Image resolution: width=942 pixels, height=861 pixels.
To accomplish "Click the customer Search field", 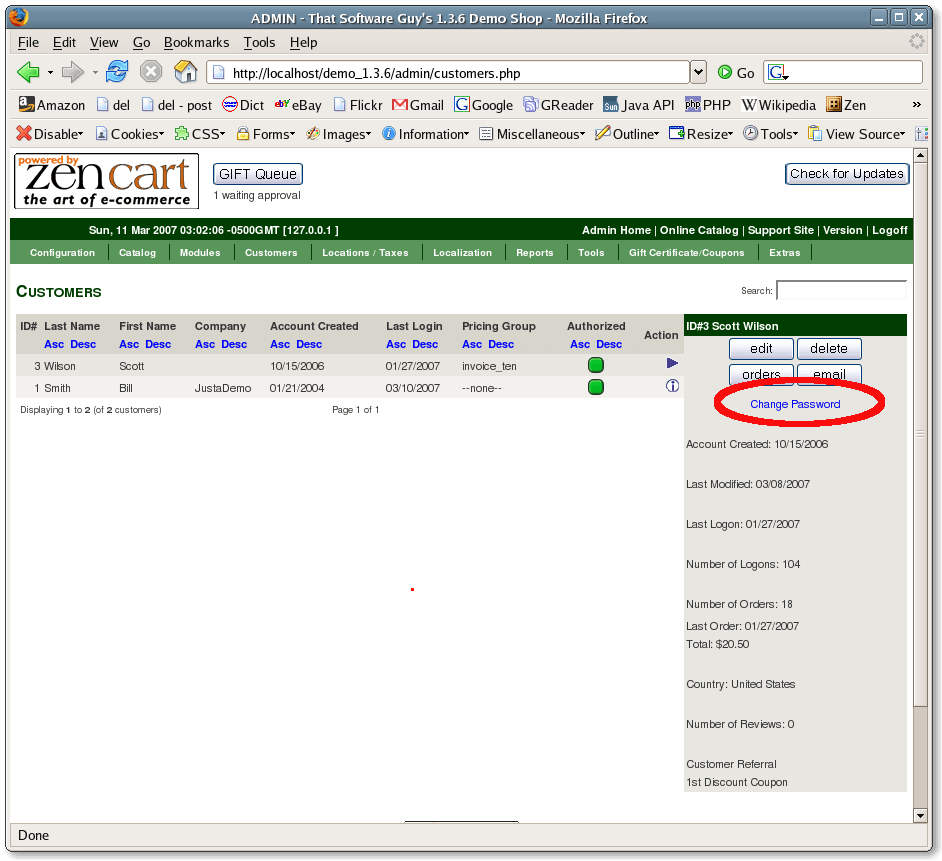I will 841,290.
